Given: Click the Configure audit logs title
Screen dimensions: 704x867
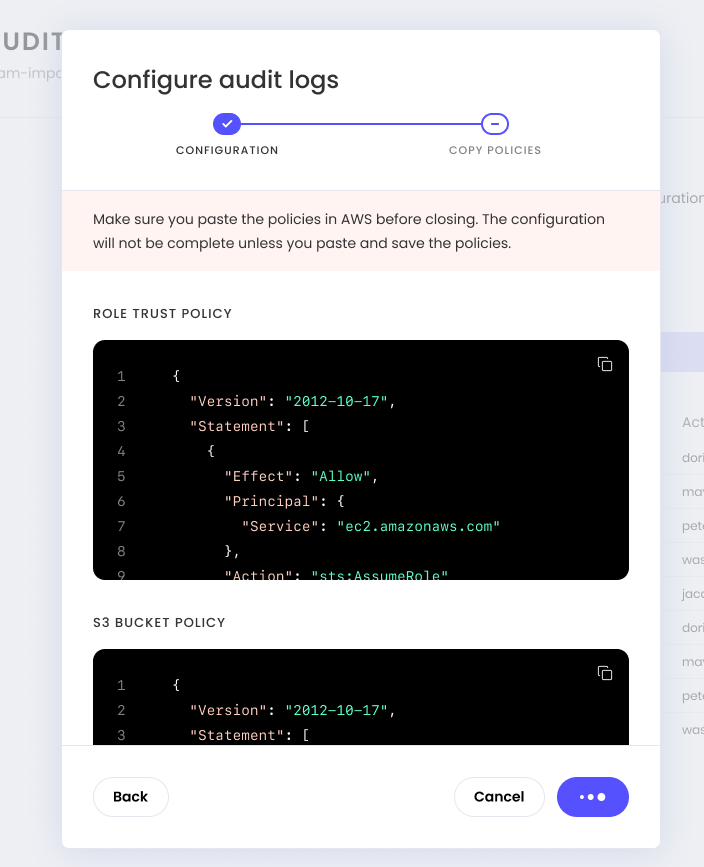Looking at the screenshot, I should (x=216, y=80).
